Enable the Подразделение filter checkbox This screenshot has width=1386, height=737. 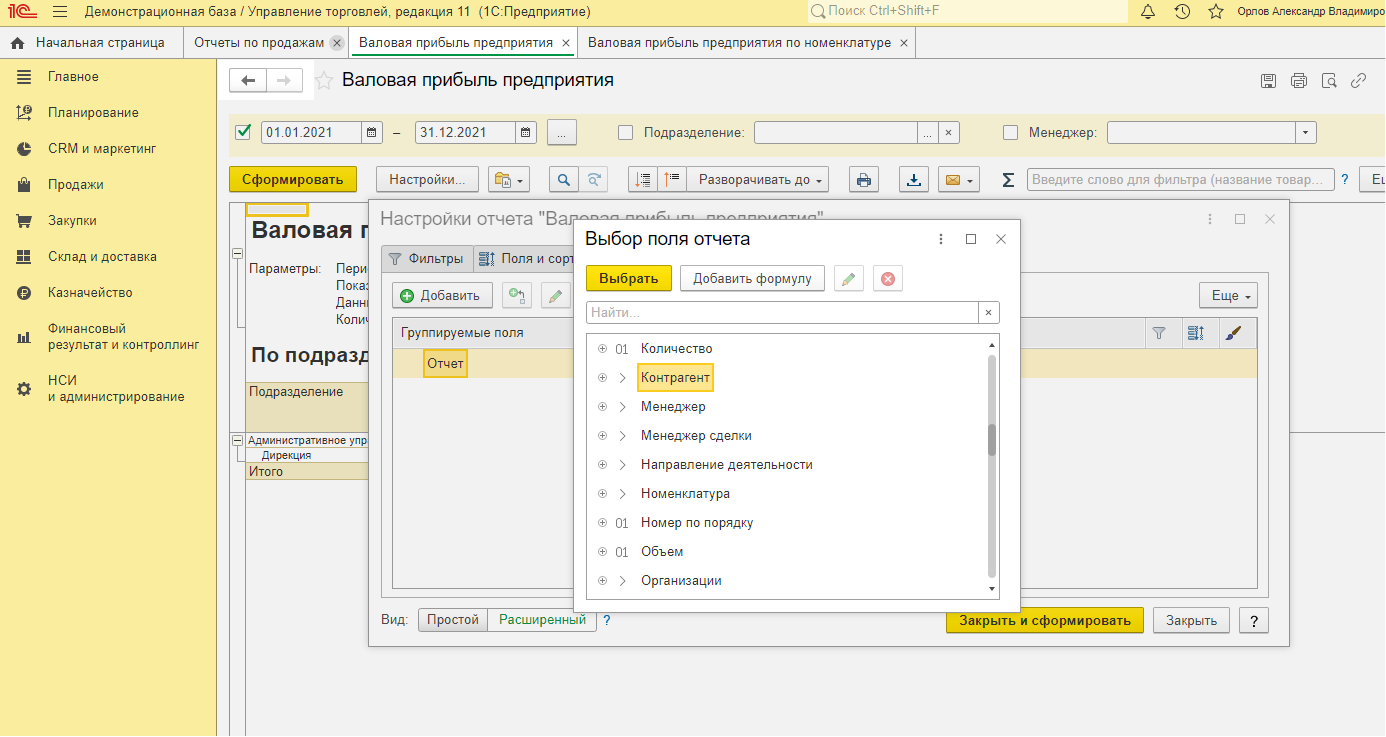626,132
